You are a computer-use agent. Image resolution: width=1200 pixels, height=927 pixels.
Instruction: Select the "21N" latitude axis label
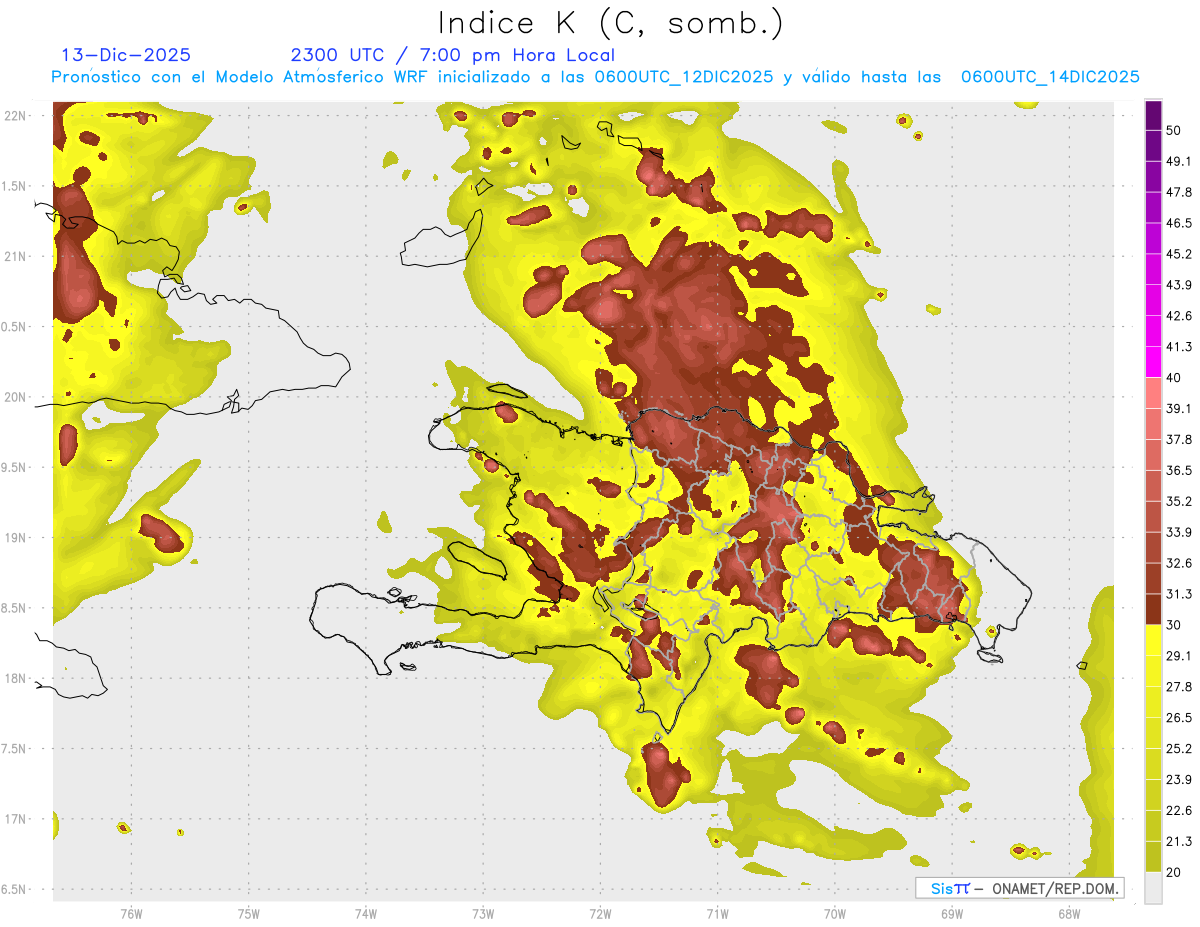click(x=16, y=256)
